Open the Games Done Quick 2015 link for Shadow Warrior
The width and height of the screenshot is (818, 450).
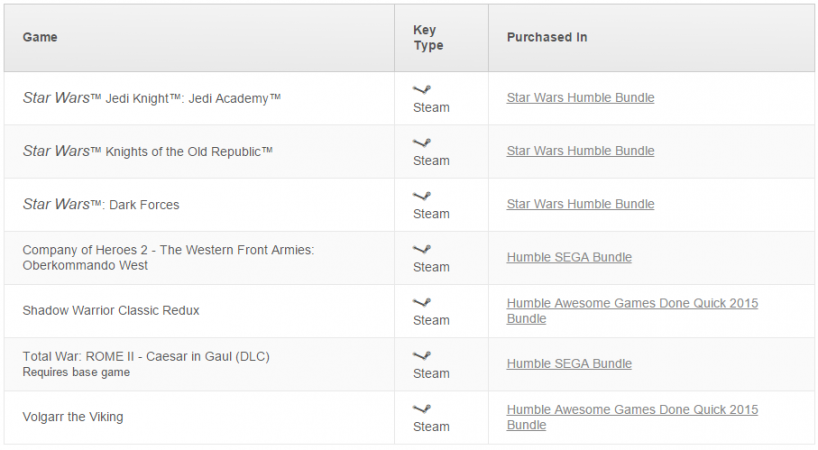[632, 311]
